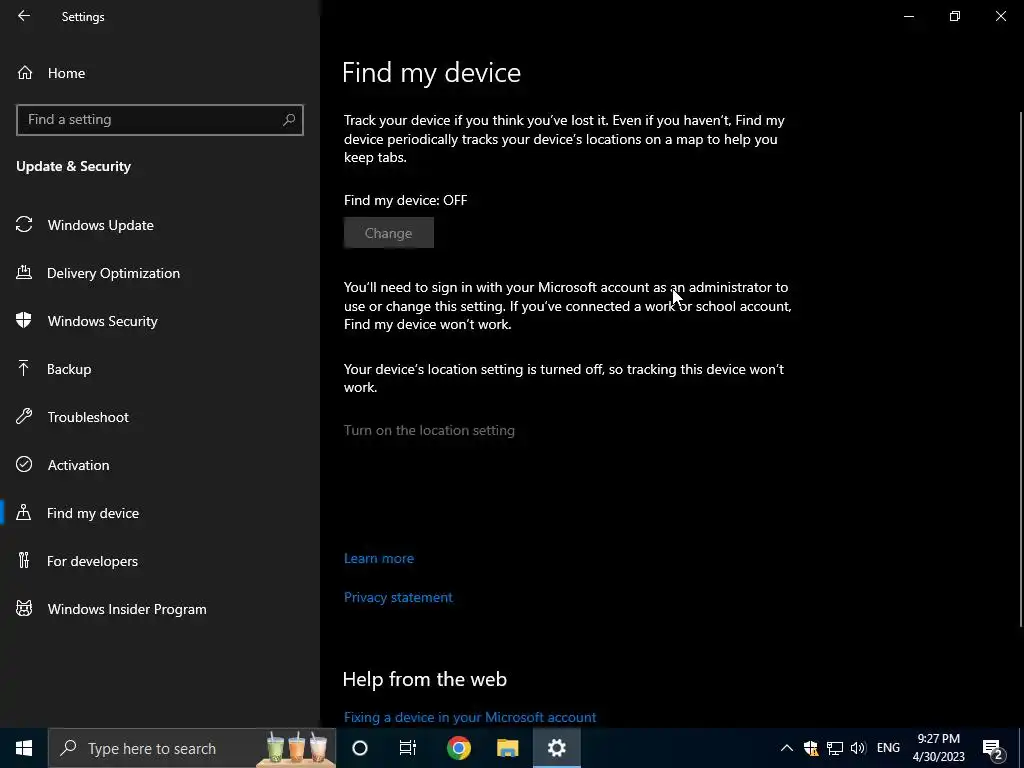Click the For developers tools icon
This screenshot has width=1024, height=768.
click(x=24, y=560)
